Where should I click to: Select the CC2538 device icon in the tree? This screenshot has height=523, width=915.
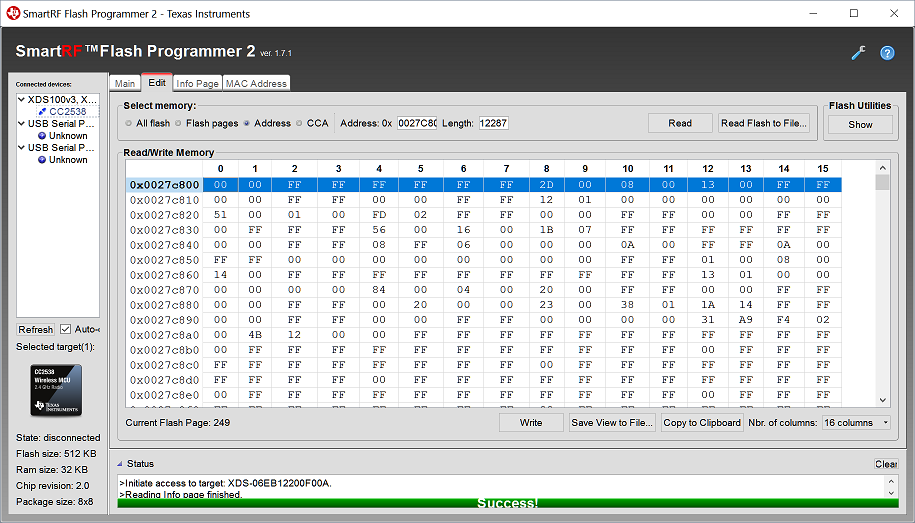pyautogui.click(x=42, y=111)
